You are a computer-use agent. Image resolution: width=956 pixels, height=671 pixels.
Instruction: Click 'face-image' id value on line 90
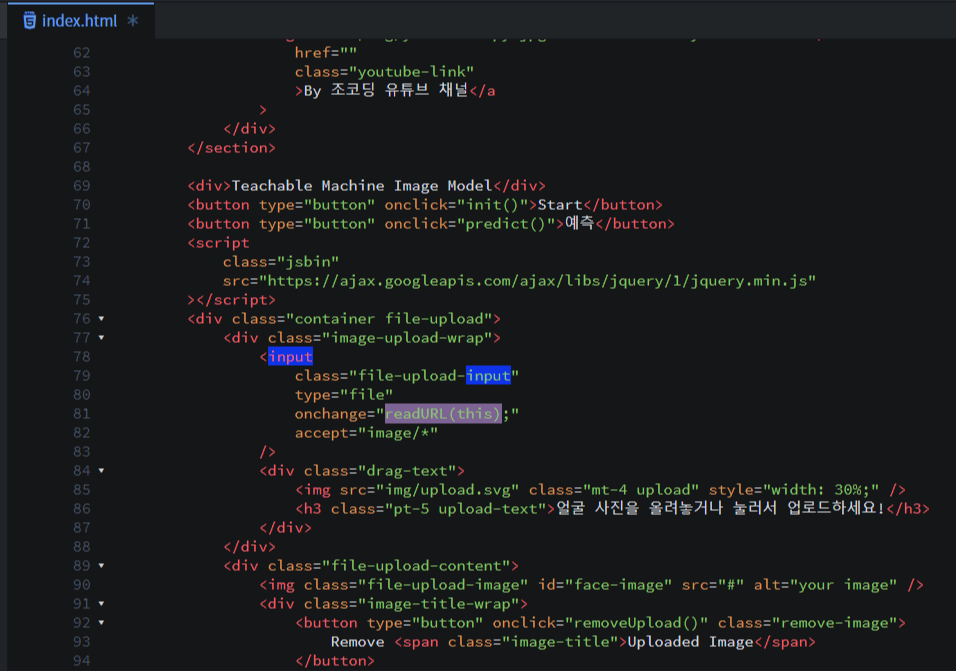click(618, 585)
